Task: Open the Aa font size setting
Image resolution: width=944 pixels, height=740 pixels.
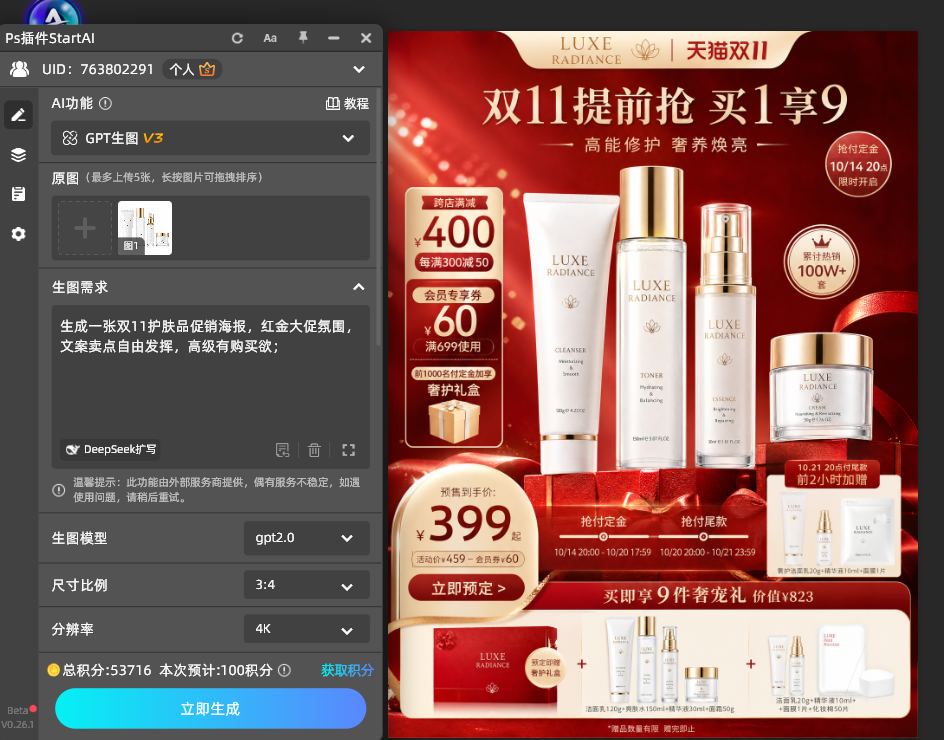Action: [x=270, y=38]
